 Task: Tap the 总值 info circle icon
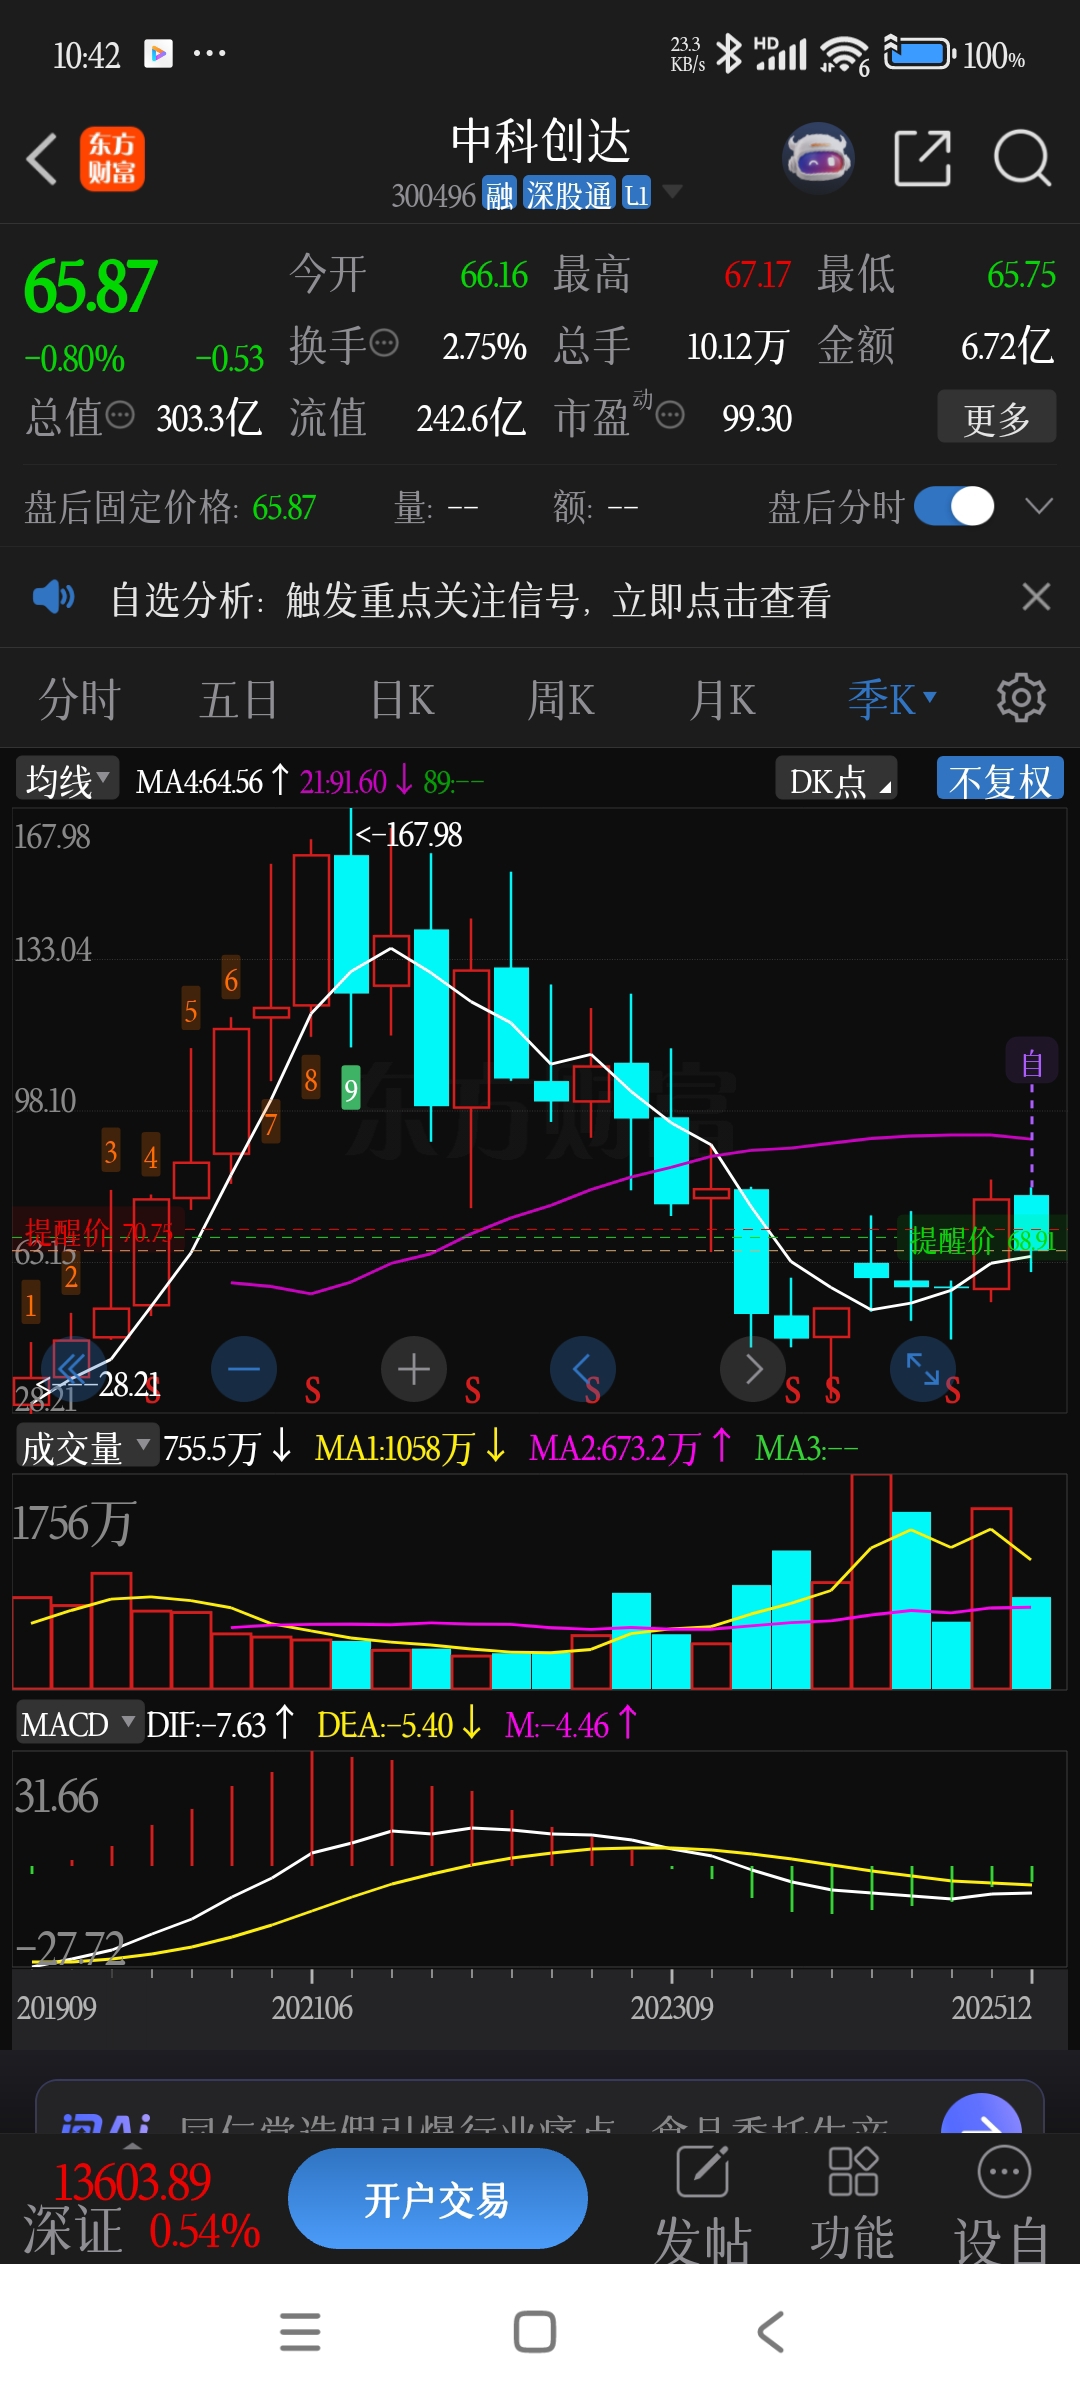coord(120,415)
